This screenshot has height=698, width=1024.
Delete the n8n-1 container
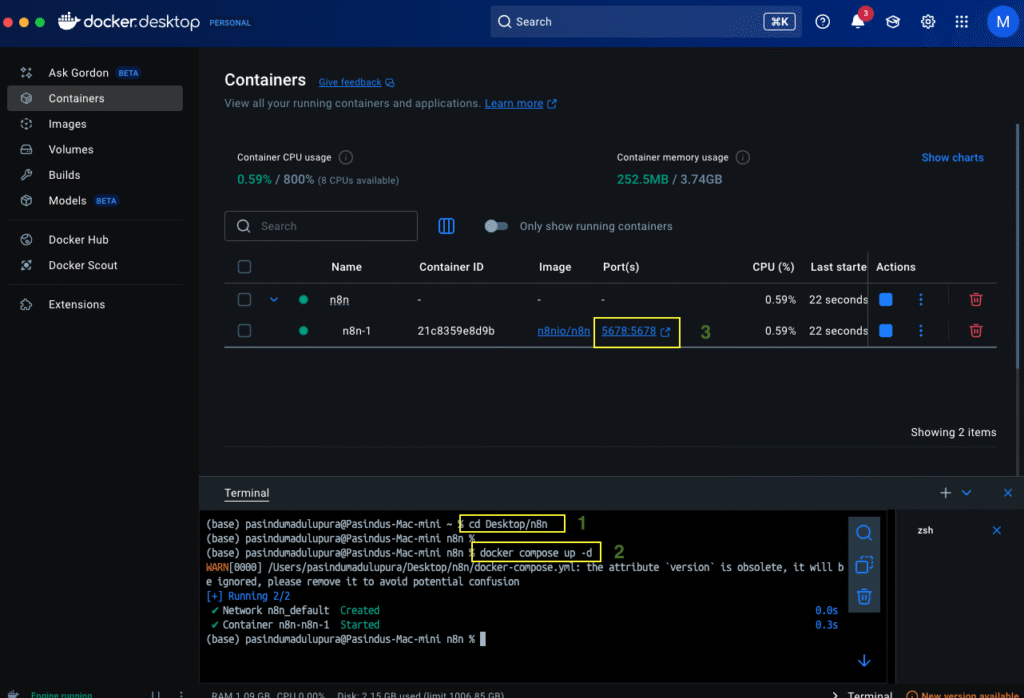(x=976, y=330)
